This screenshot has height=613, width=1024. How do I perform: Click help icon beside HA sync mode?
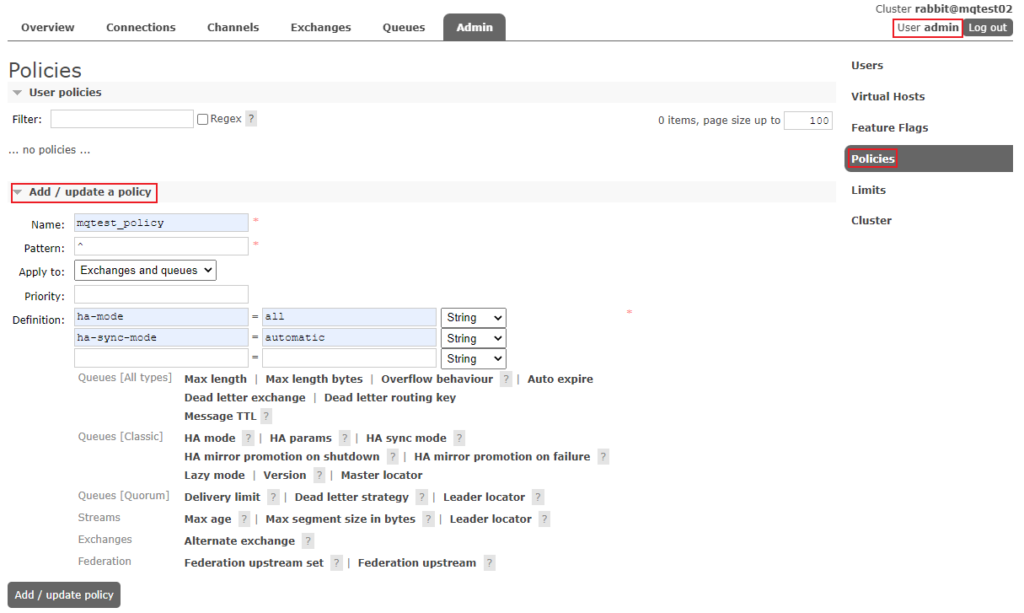point(459,438)
